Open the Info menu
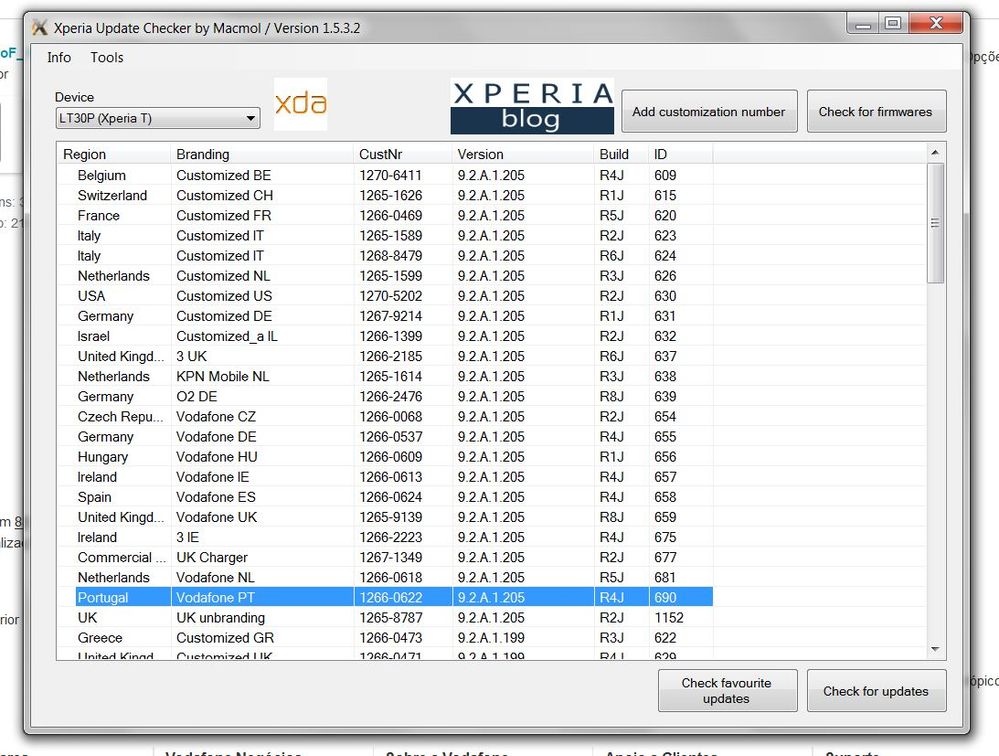Image resolution: width=999 pixels, height=756 pixels. pyautogui.click(x=59, y=58)
